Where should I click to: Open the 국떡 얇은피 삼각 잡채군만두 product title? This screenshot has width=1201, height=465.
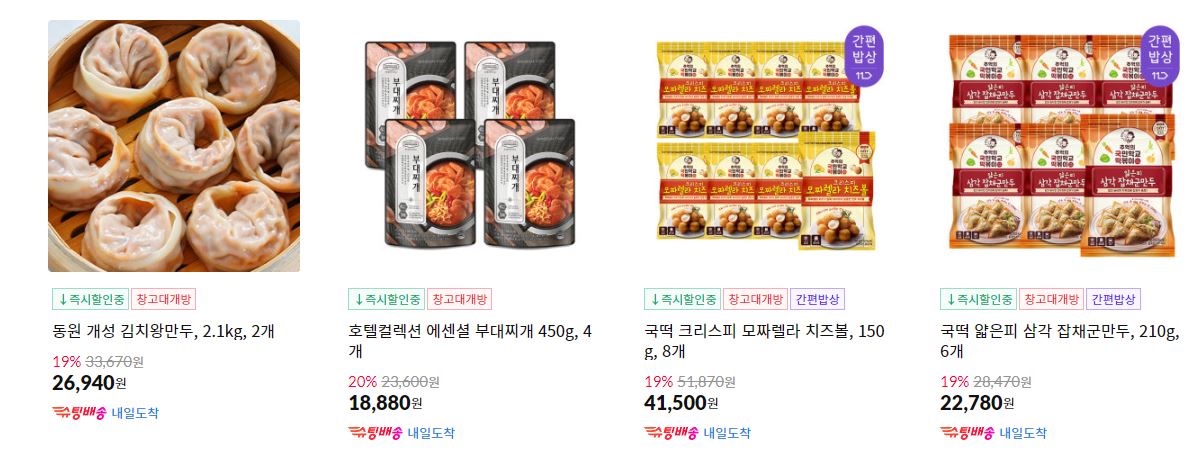pyautogui.click(x=1061, y=341)
